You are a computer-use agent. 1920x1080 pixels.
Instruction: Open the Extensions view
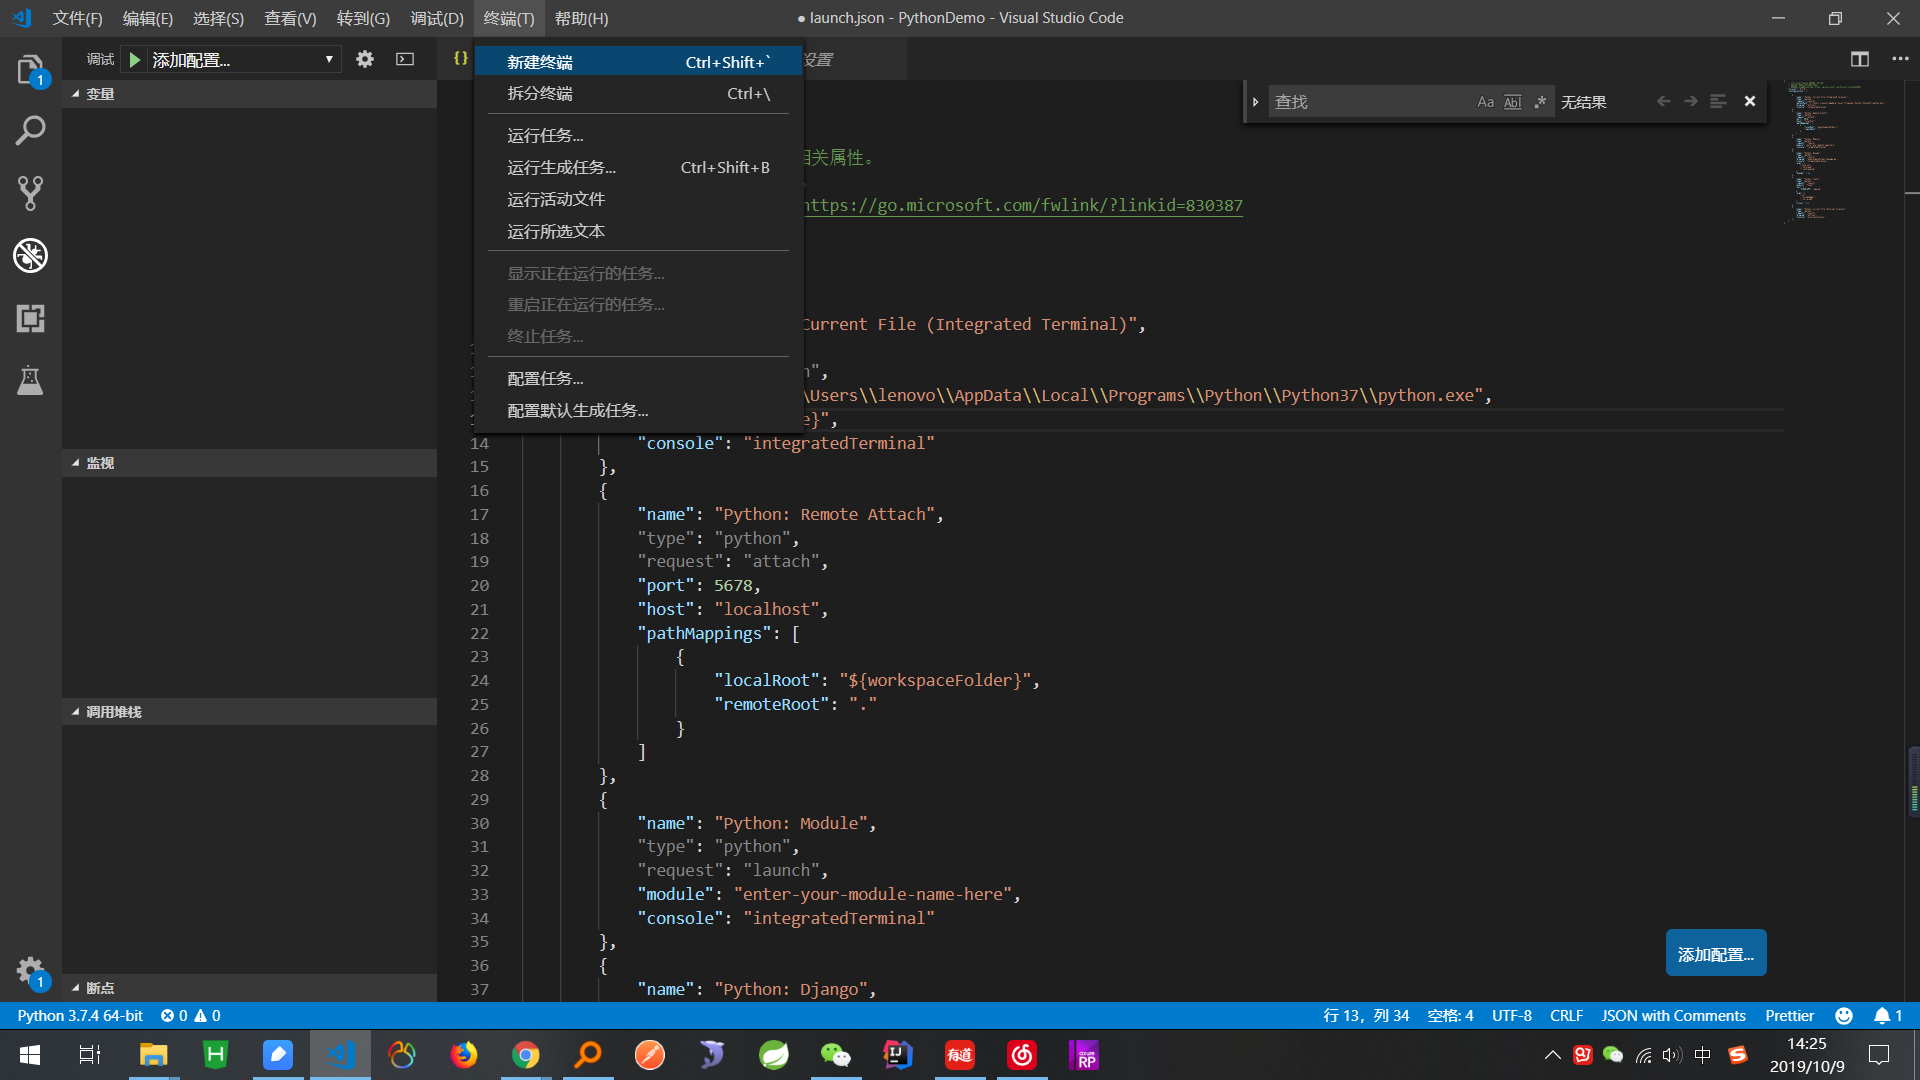[x=30, y=318]
